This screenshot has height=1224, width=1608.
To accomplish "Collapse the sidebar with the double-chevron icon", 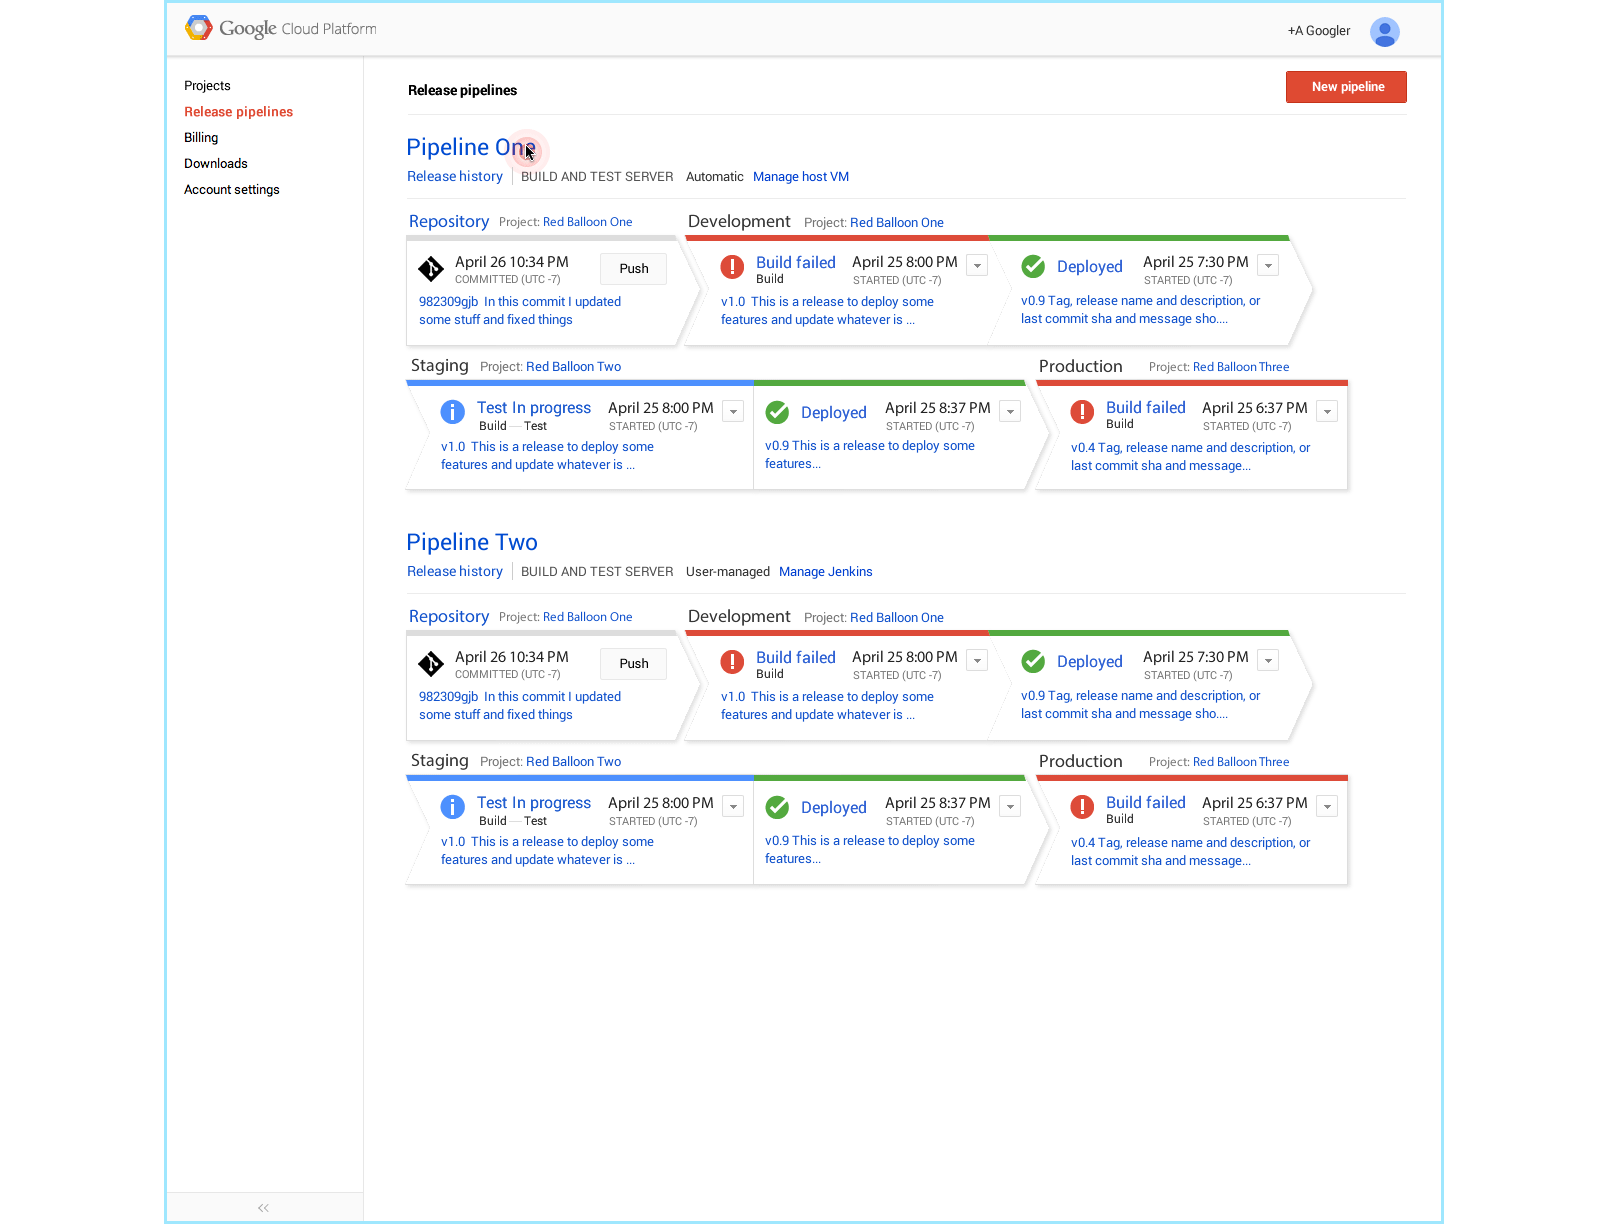I will point(264,1208).
